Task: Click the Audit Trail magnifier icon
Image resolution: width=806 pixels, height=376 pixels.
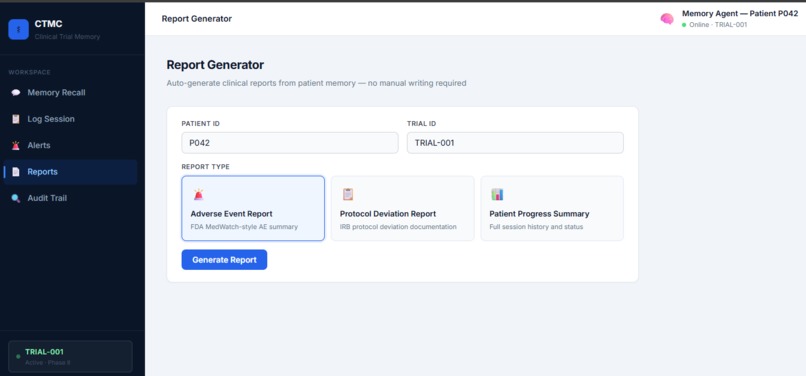Action: point(16,198)
